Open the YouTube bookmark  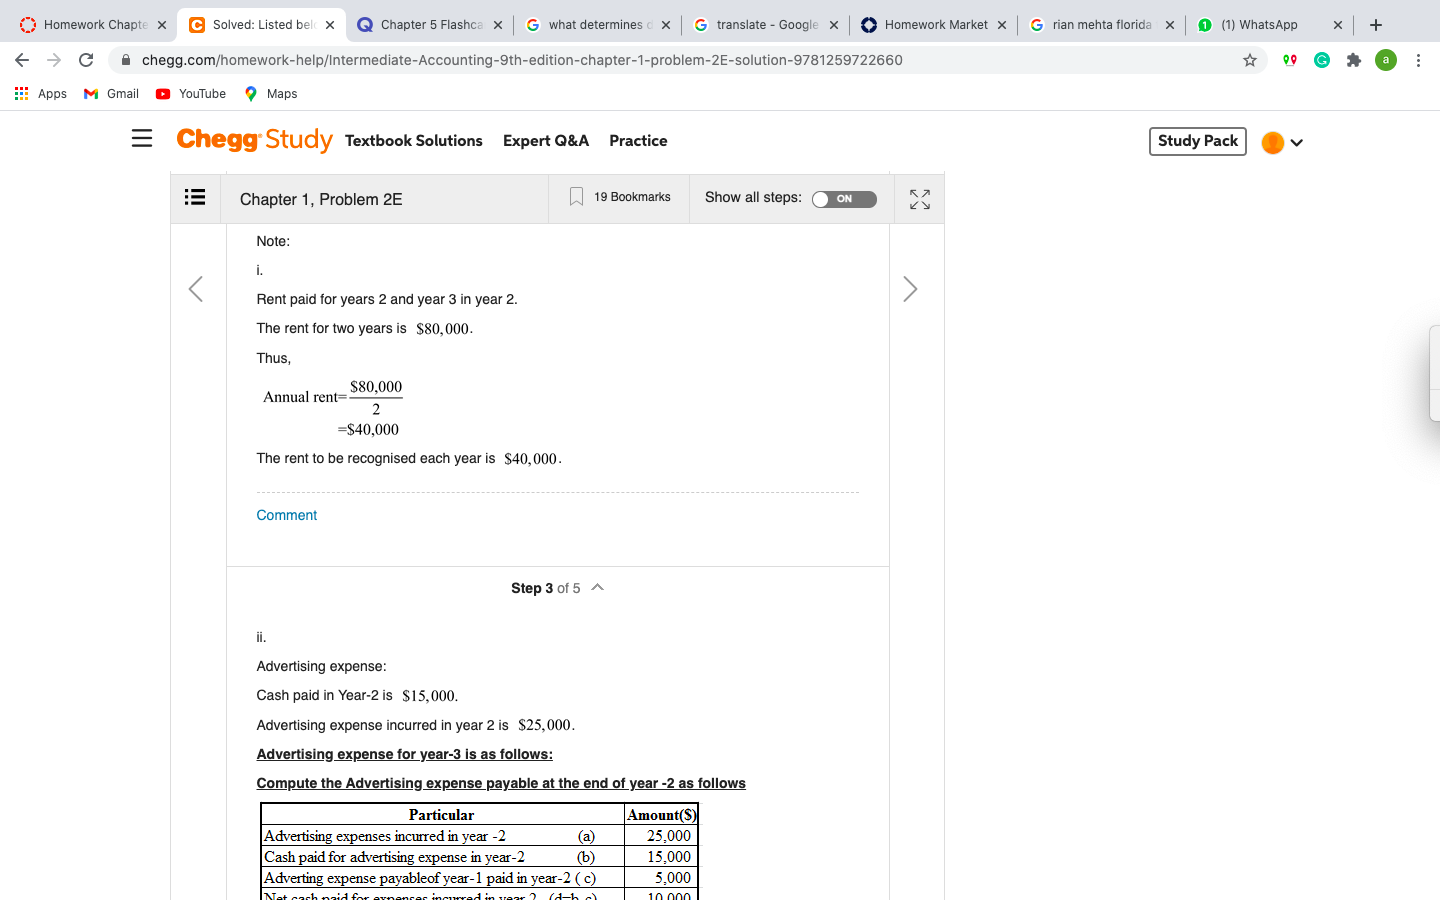pos(191,94)
